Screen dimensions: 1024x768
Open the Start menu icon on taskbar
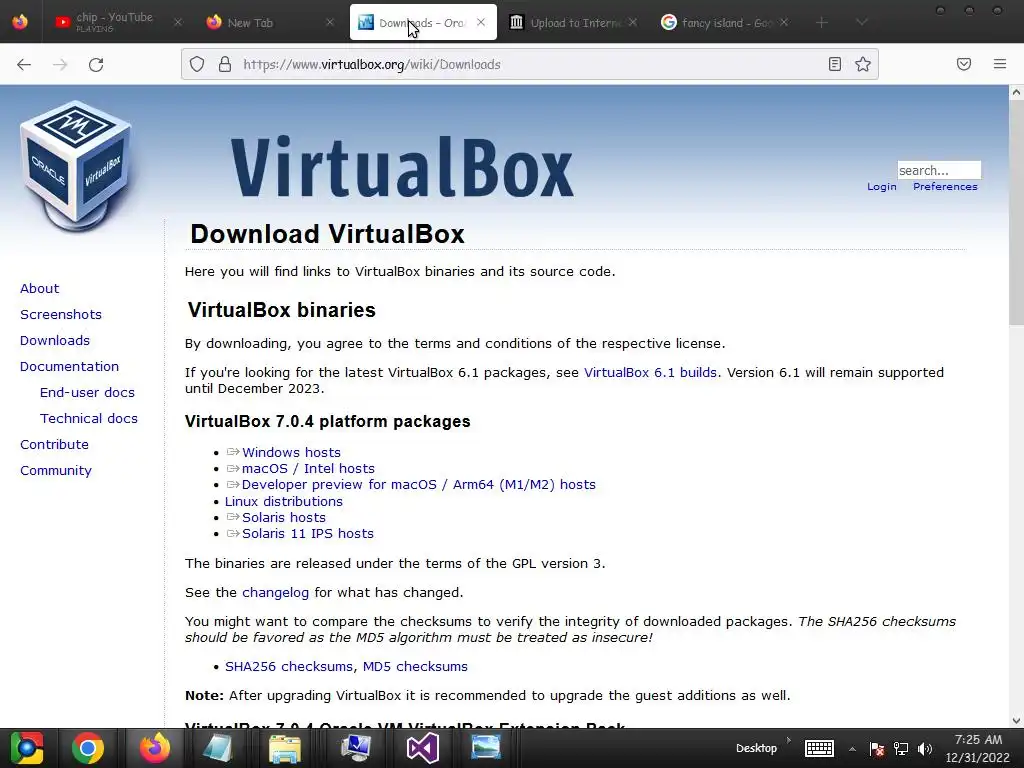(x=26, y=748)
